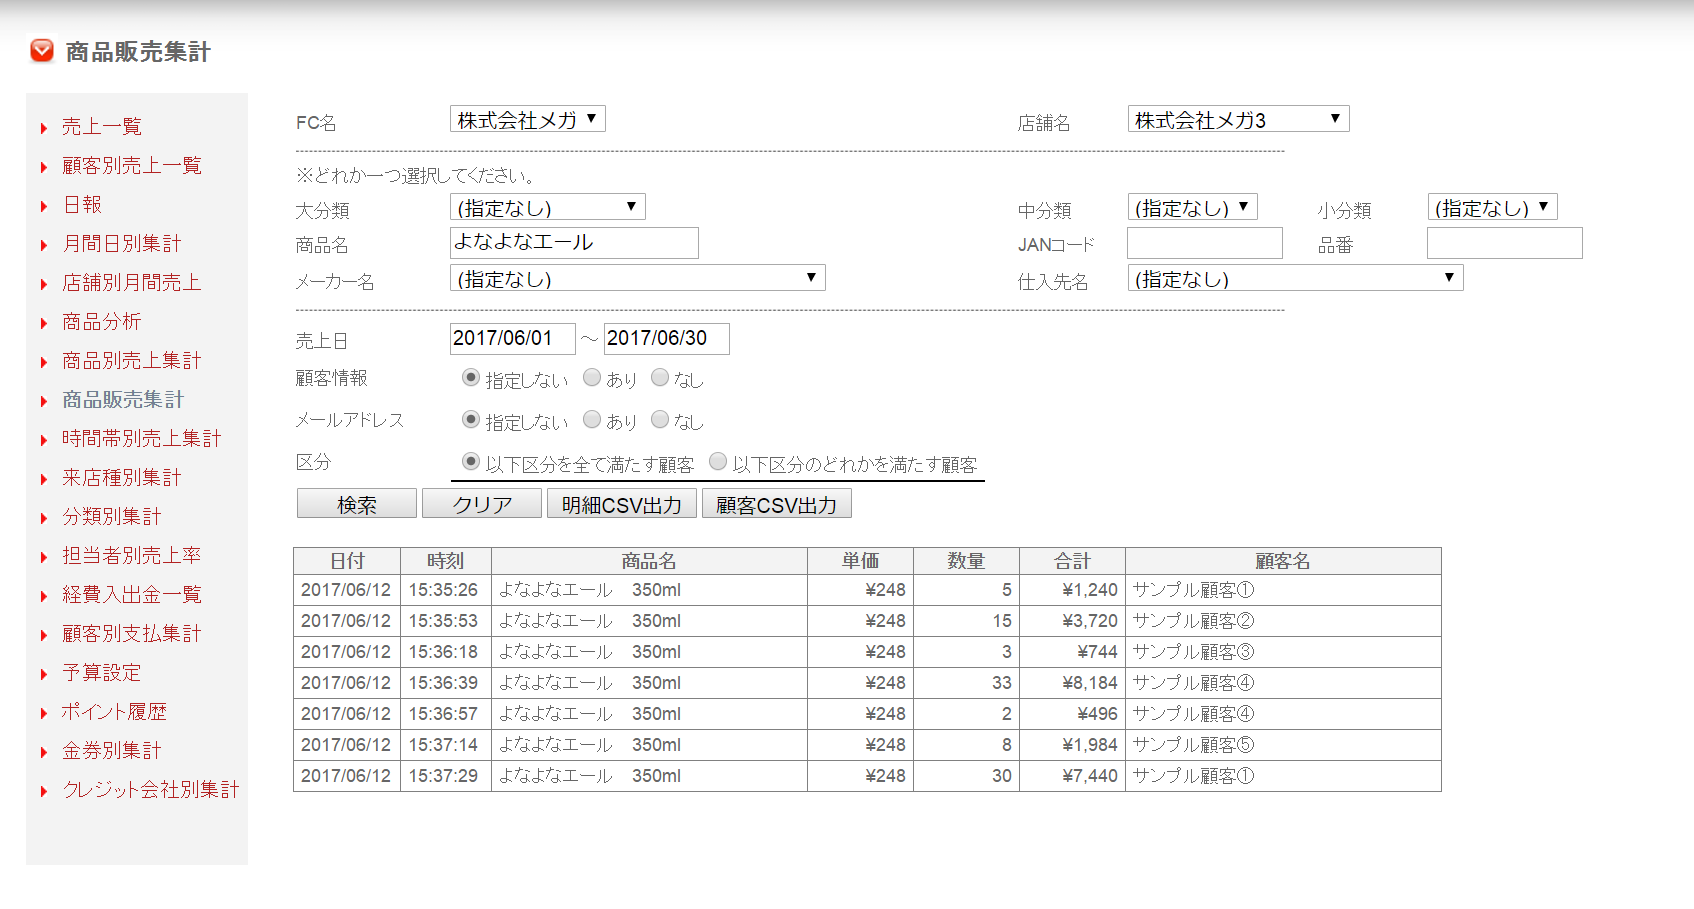Click time cell 15:37:29
This screenshot has height=909, width=1694.
point(444,776)
